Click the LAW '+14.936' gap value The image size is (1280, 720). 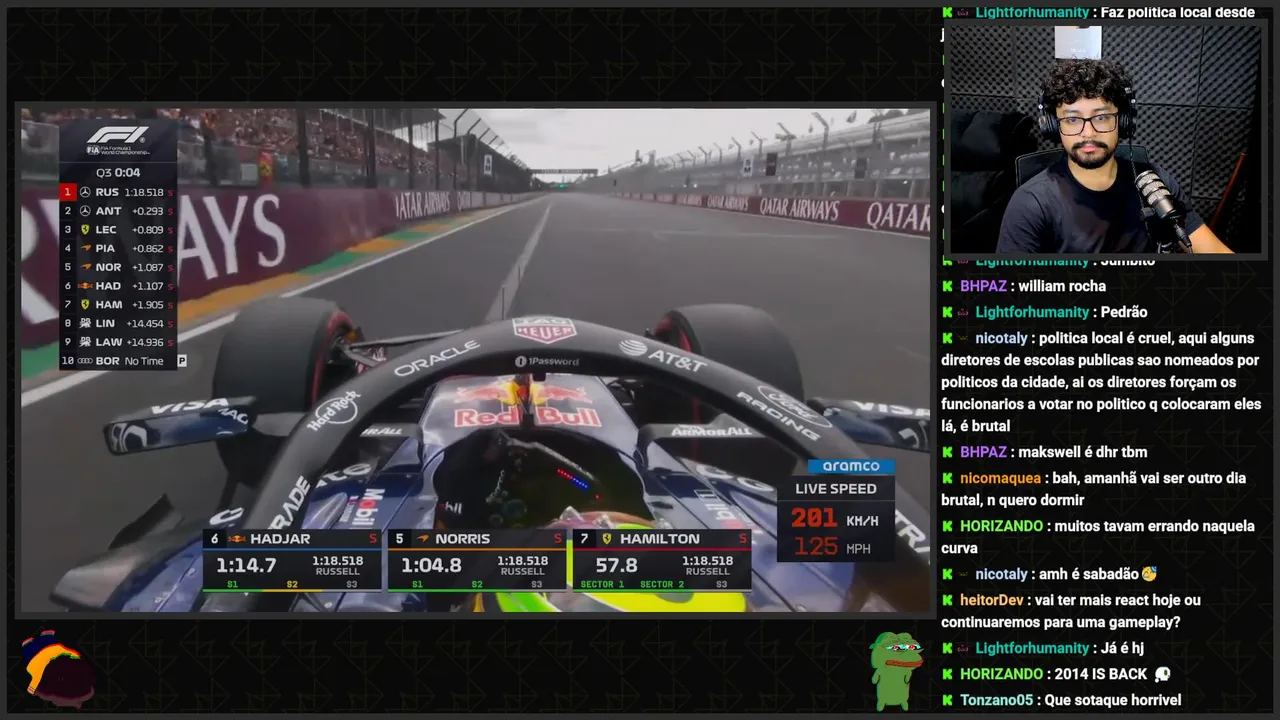coord(145,342)
